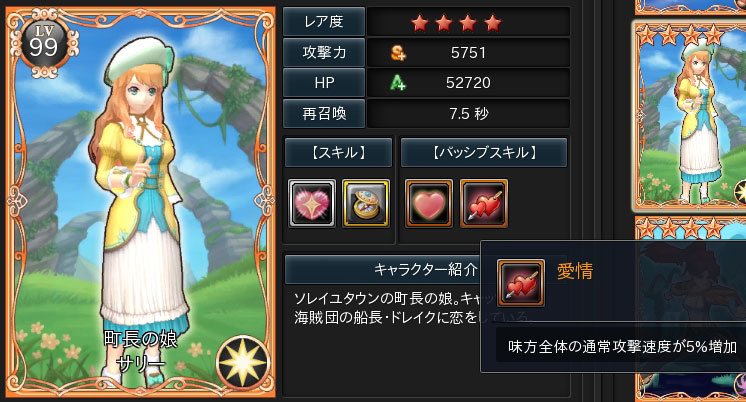Select the sparkling pink heart skill icon
Screen dimensions: 746x402
click(x=312, y=203)
